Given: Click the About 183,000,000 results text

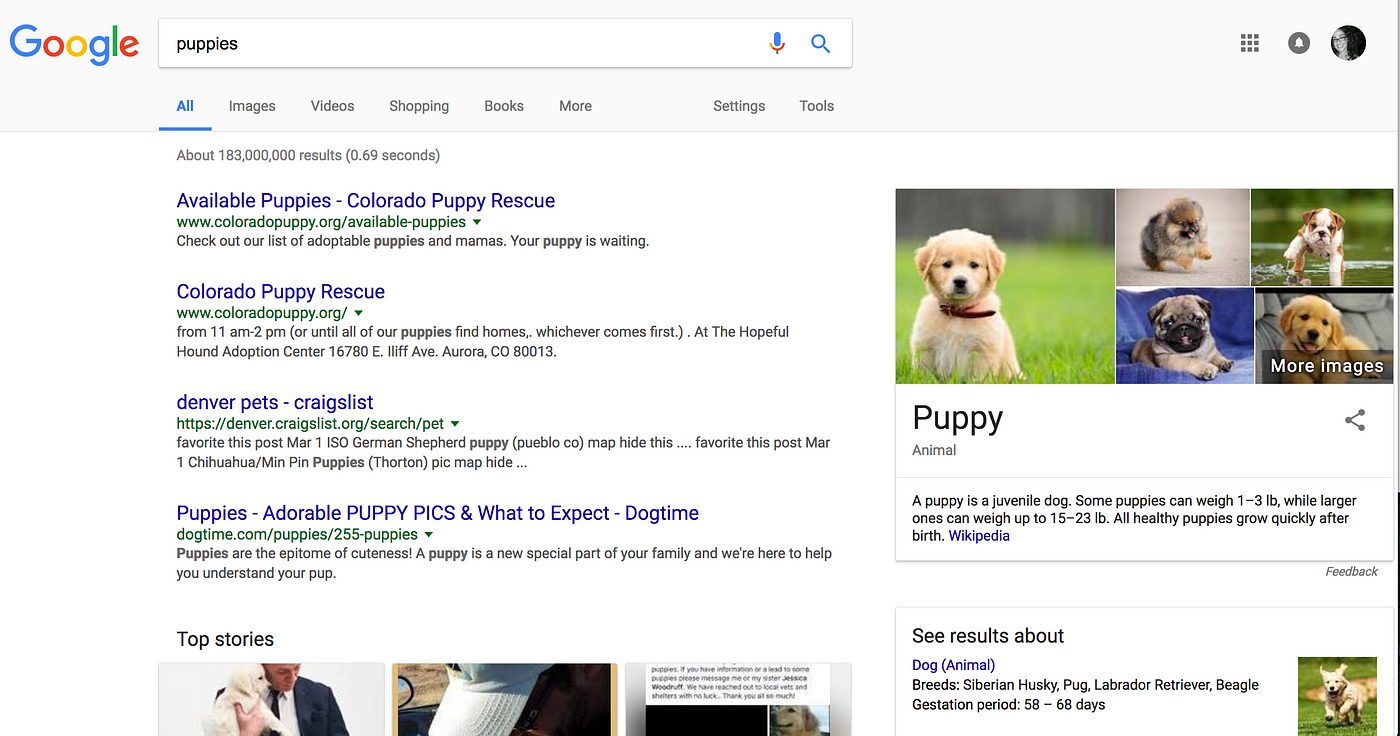Looking at the screenshot, I should pos(308,156).
